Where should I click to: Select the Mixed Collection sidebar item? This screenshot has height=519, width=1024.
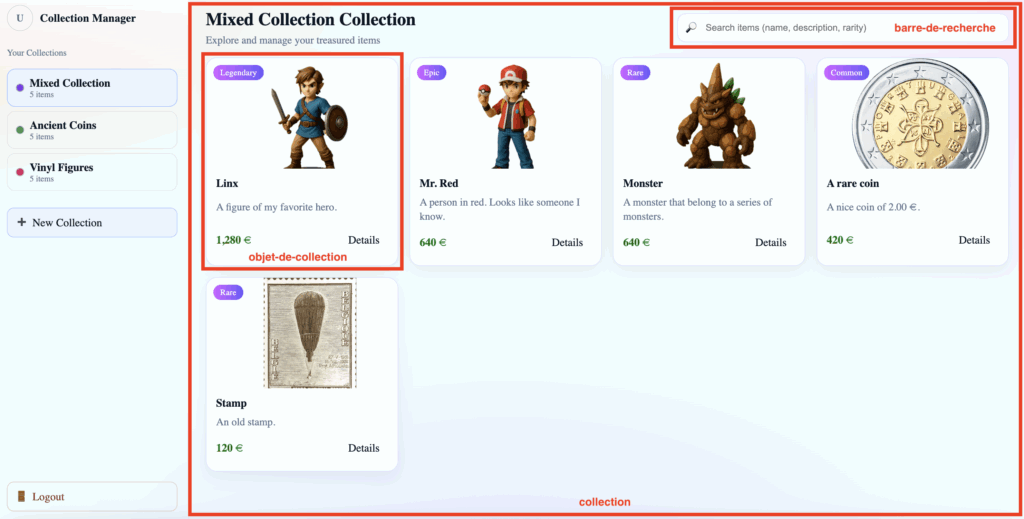[92, 88]
